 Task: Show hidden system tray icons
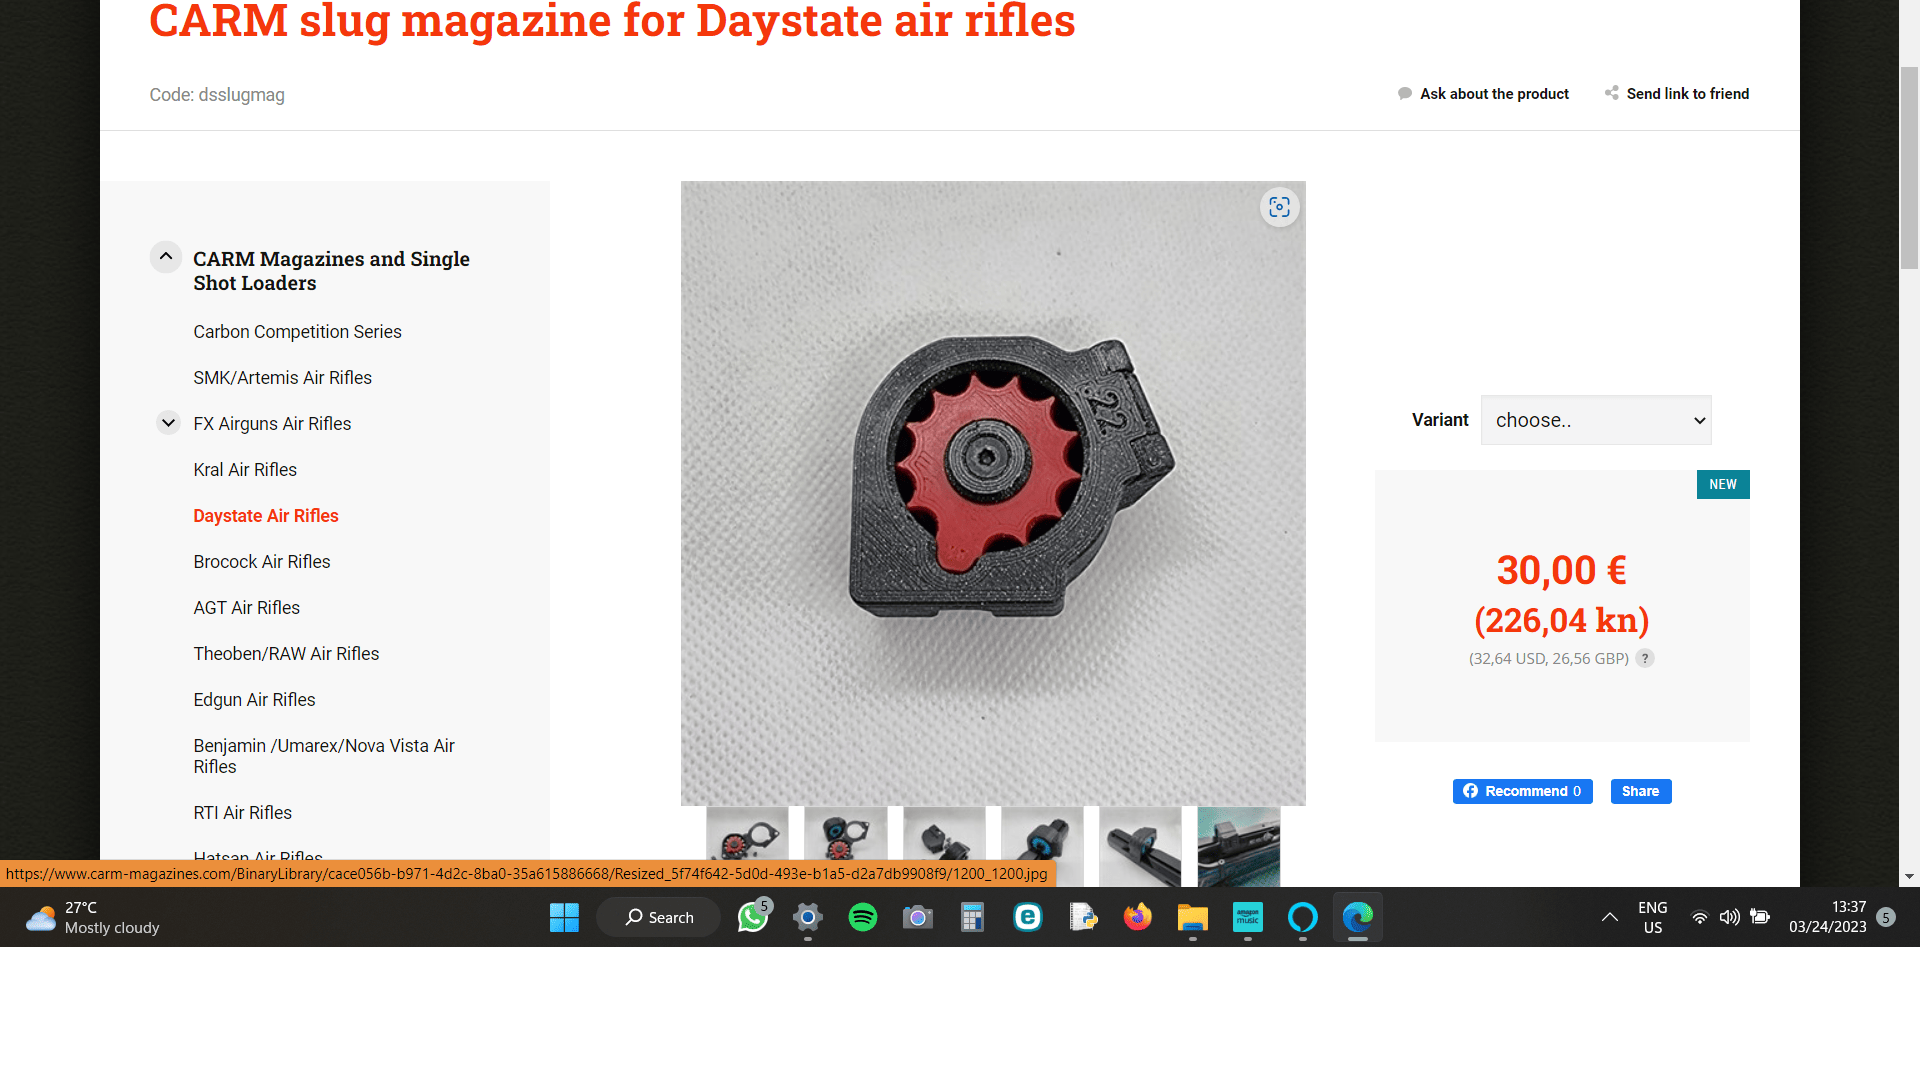tap(1610, 917)
